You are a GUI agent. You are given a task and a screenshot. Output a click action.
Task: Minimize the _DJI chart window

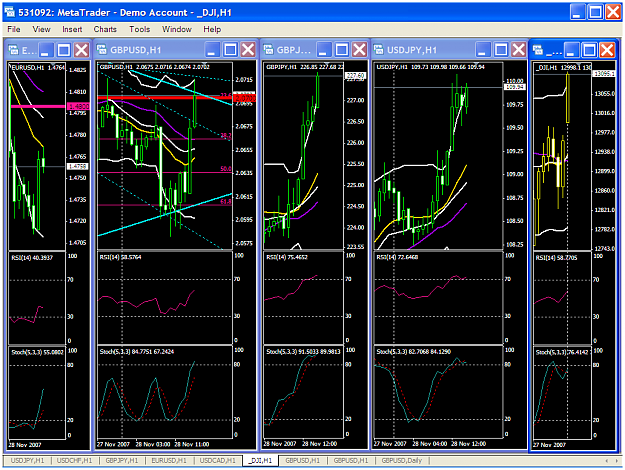tap(572, 50)
